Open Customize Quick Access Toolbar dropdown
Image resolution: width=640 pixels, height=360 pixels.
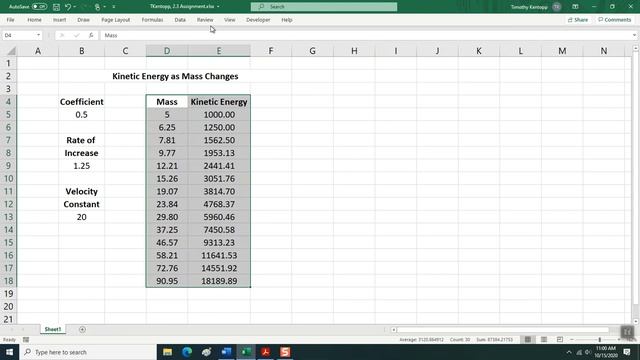click(x=113, y=7)
